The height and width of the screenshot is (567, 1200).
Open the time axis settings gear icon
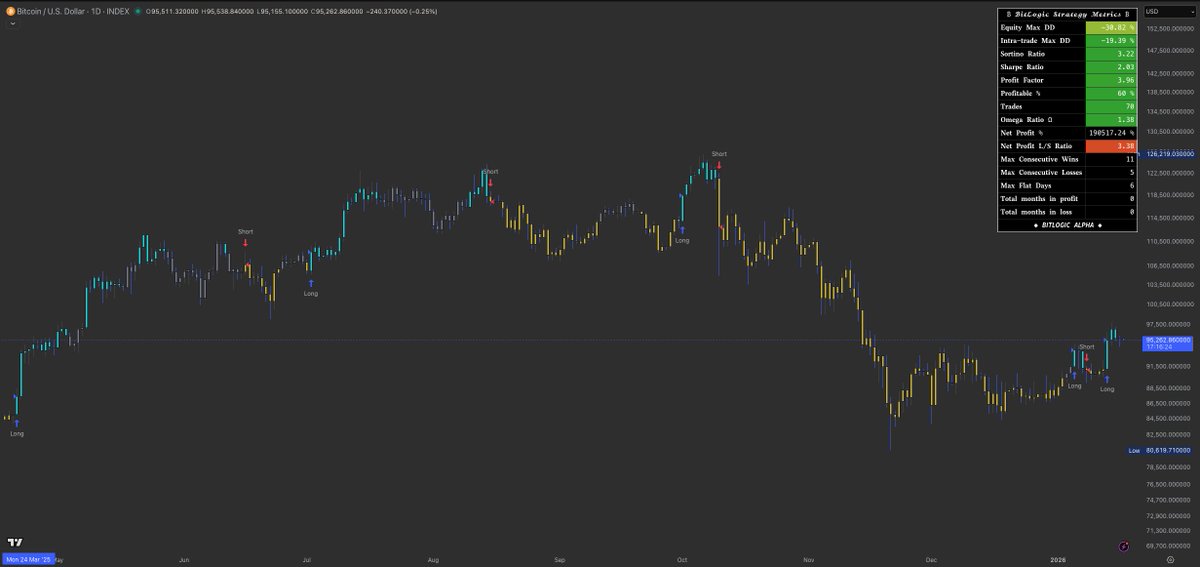tap(1169, 560)
